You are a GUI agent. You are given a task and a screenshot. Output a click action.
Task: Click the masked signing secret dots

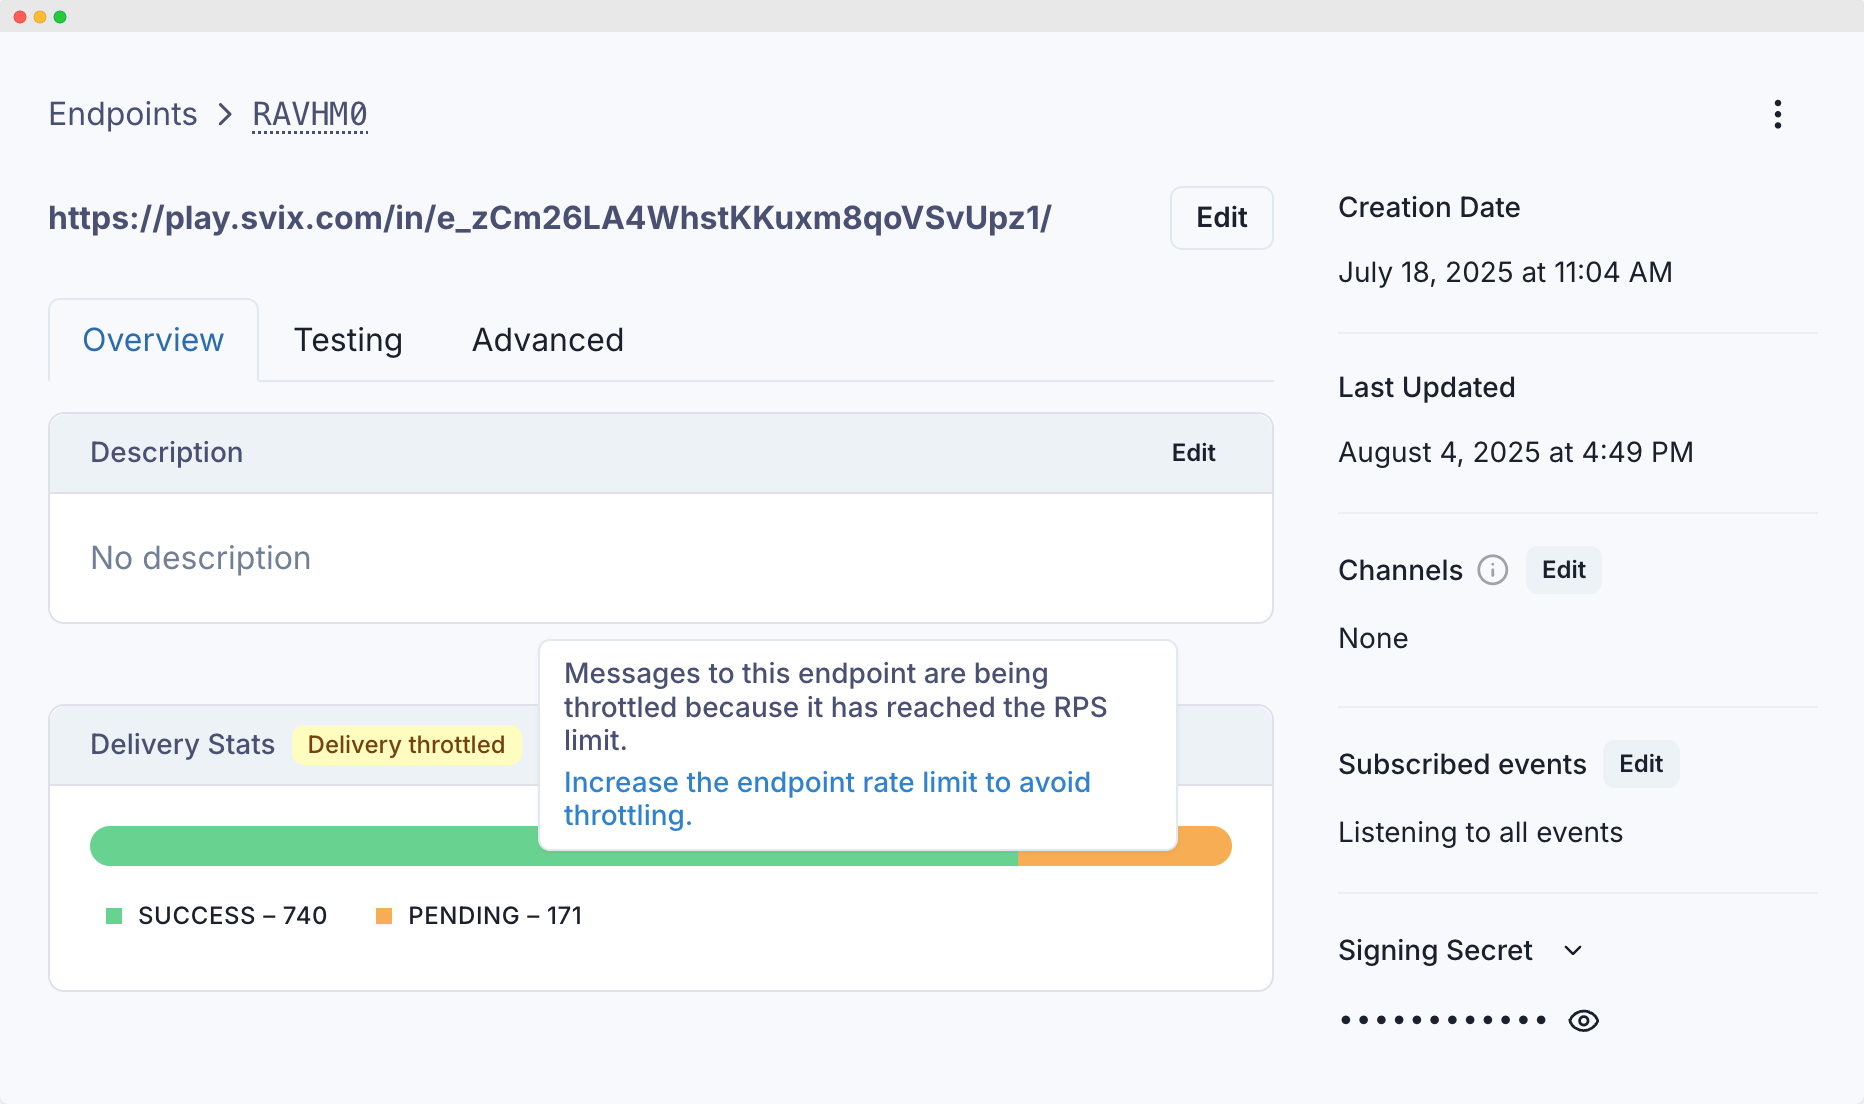(1443, 1020)
